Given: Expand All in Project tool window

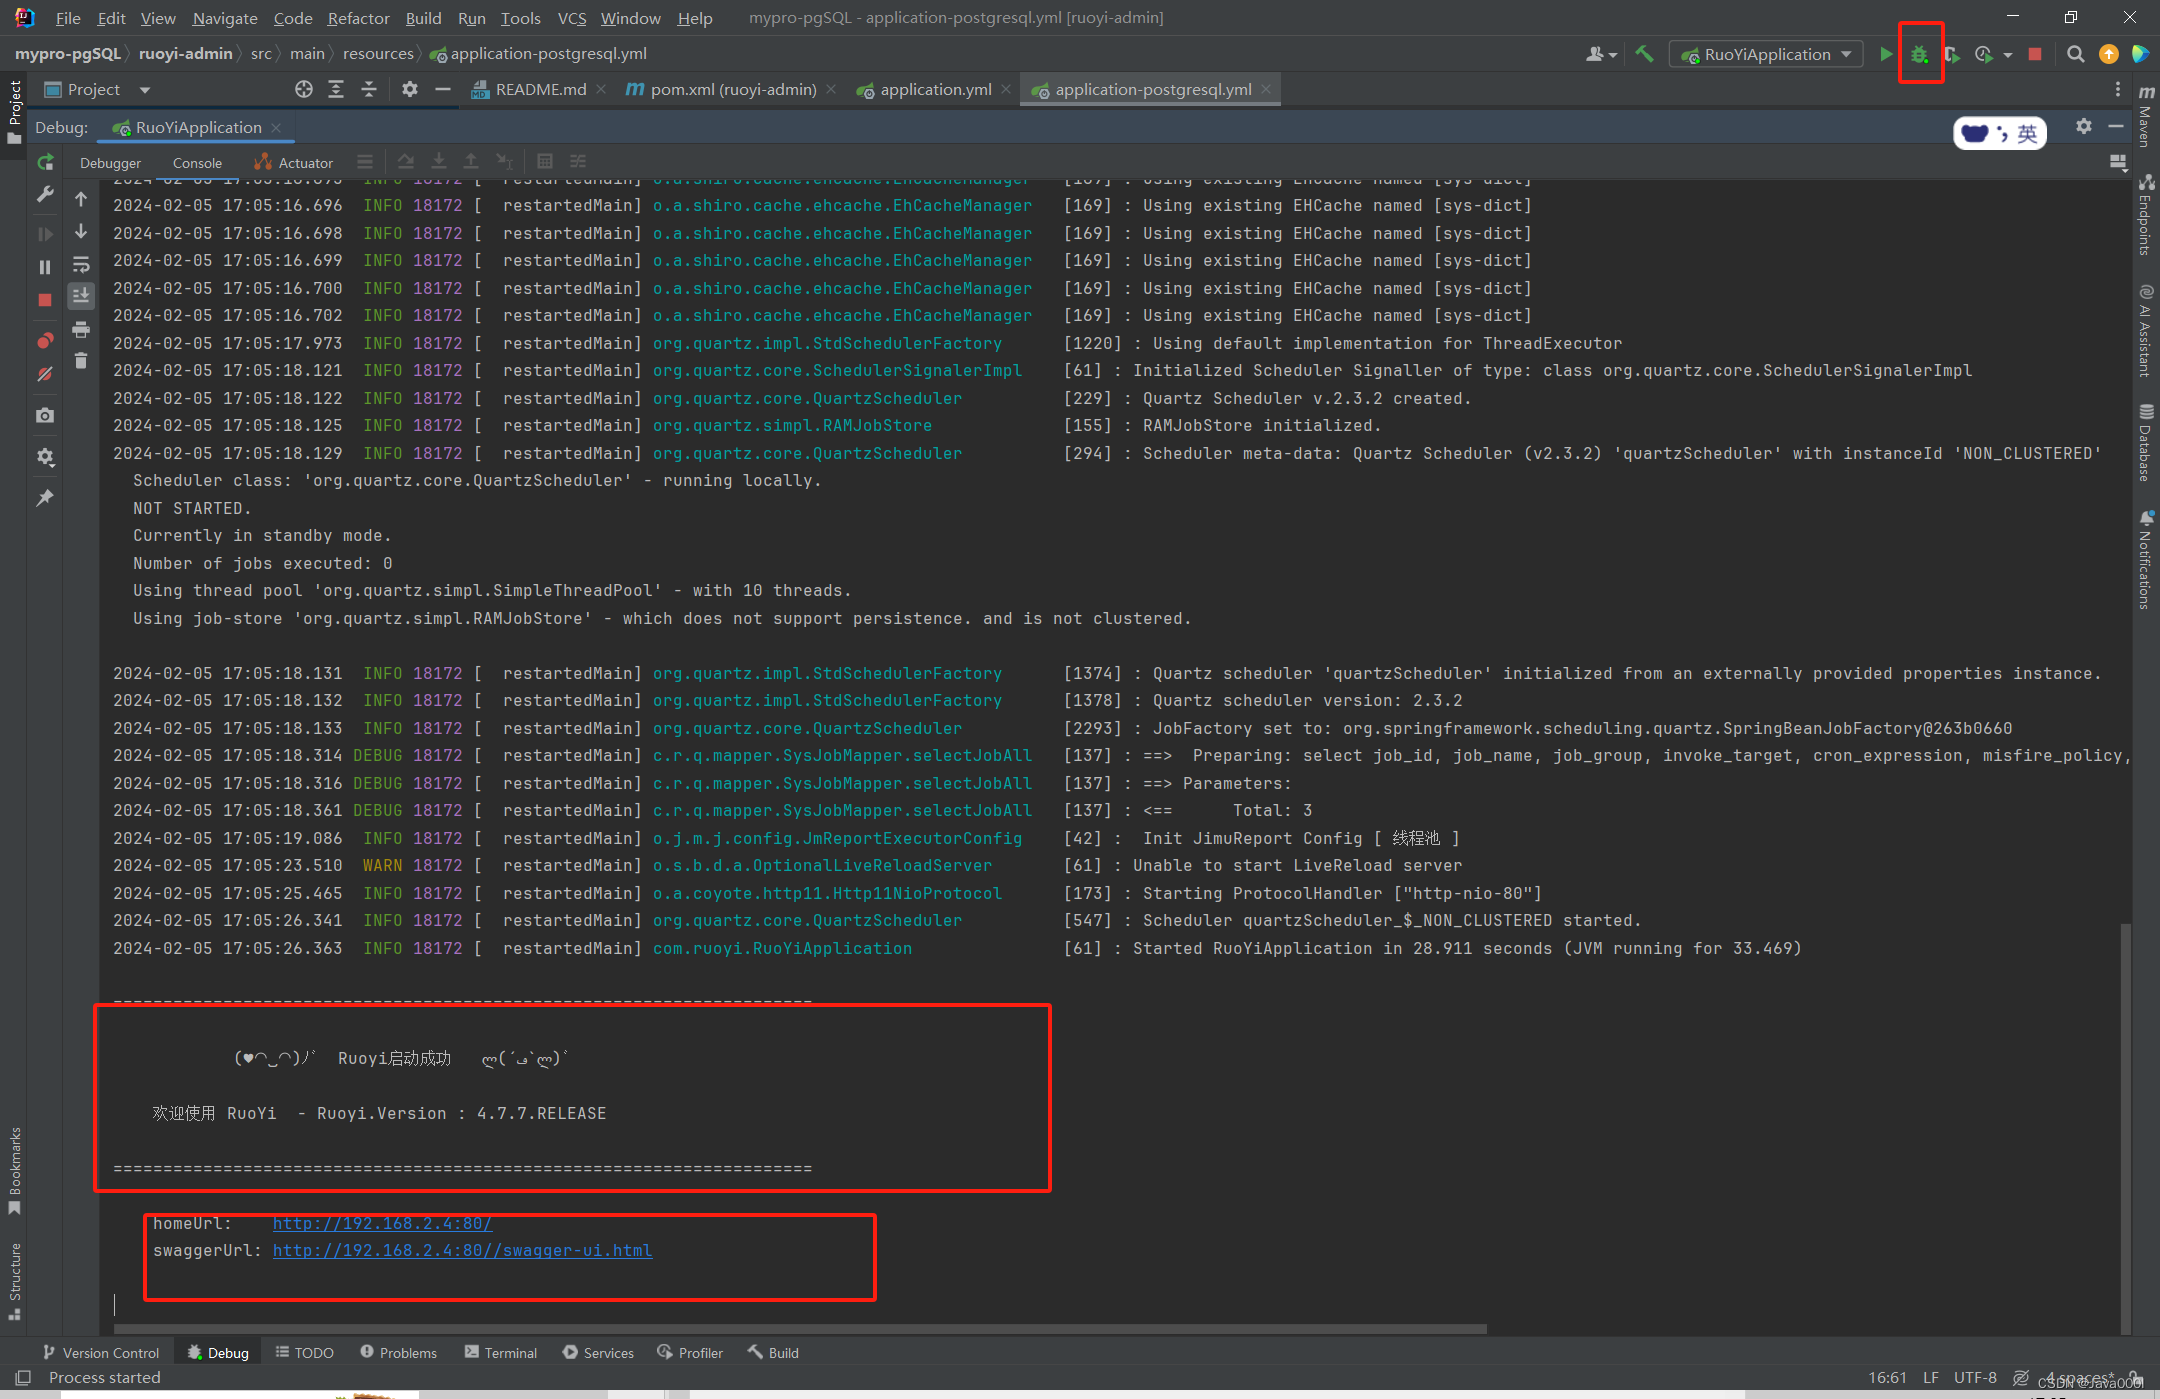Looking at the screenshot, I should tap(336, 89).
